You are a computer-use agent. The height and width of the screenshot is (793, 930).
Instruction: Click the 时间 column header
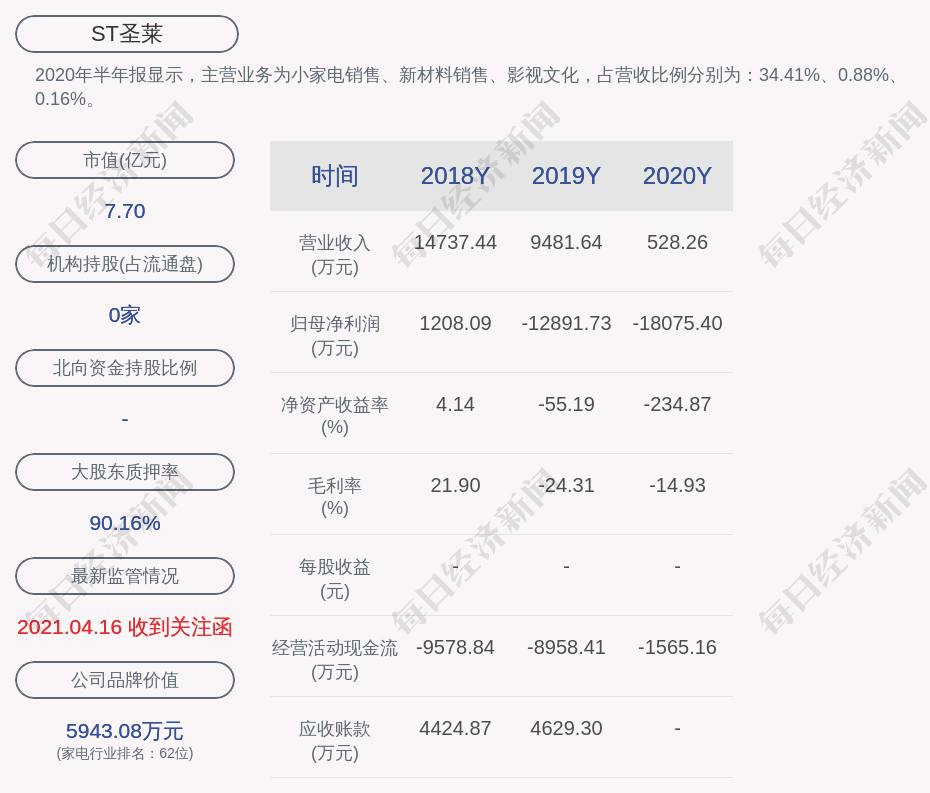[x=335, y=176]
